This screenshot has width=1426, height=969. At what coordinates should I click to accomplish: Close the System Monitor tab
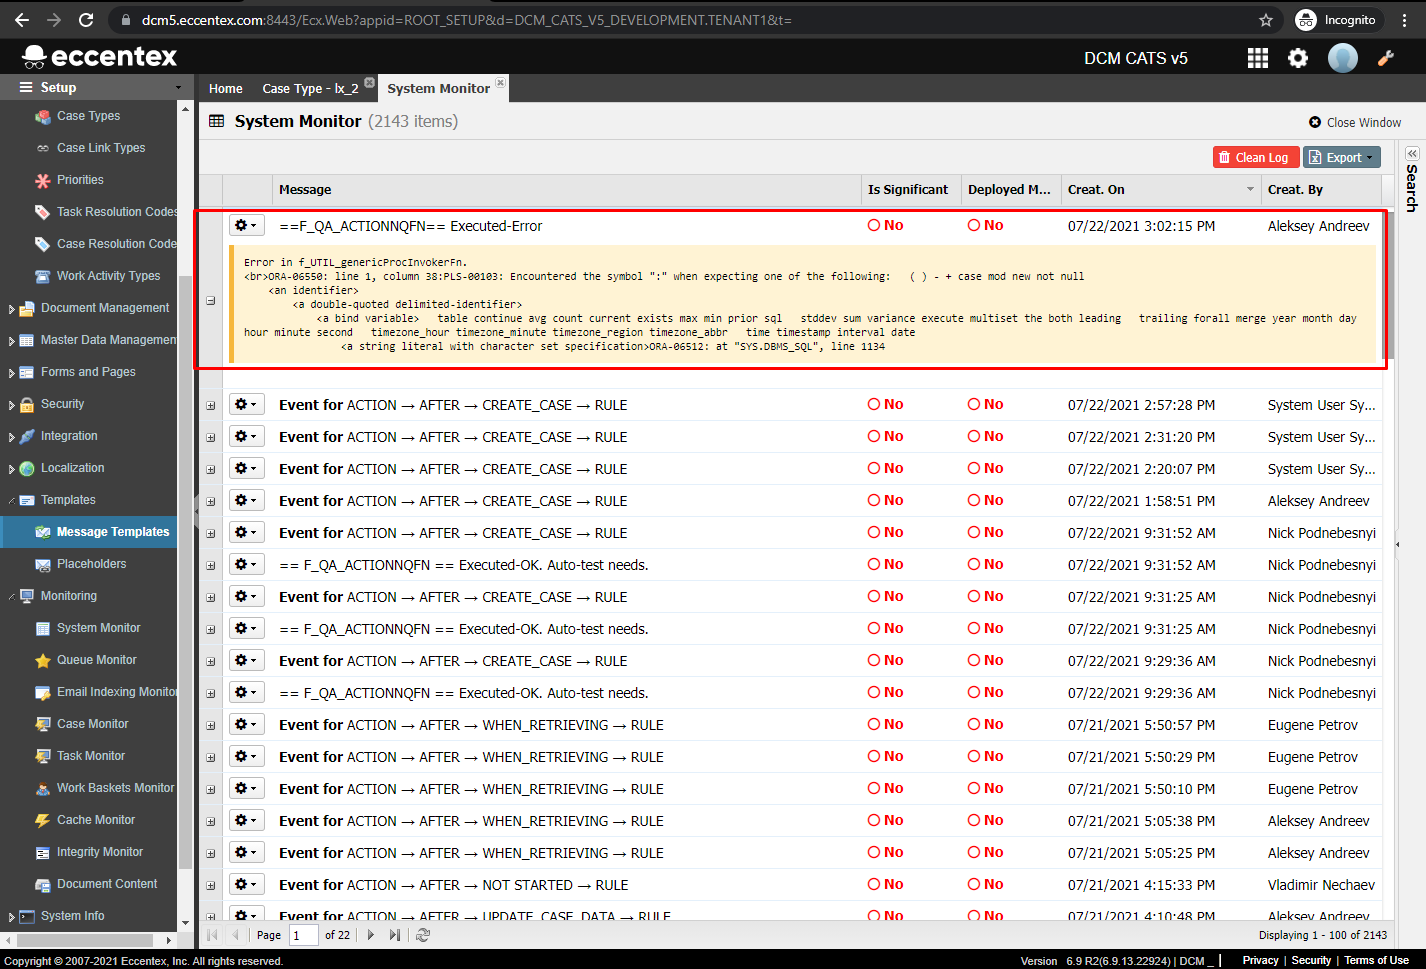click(501, 82)
